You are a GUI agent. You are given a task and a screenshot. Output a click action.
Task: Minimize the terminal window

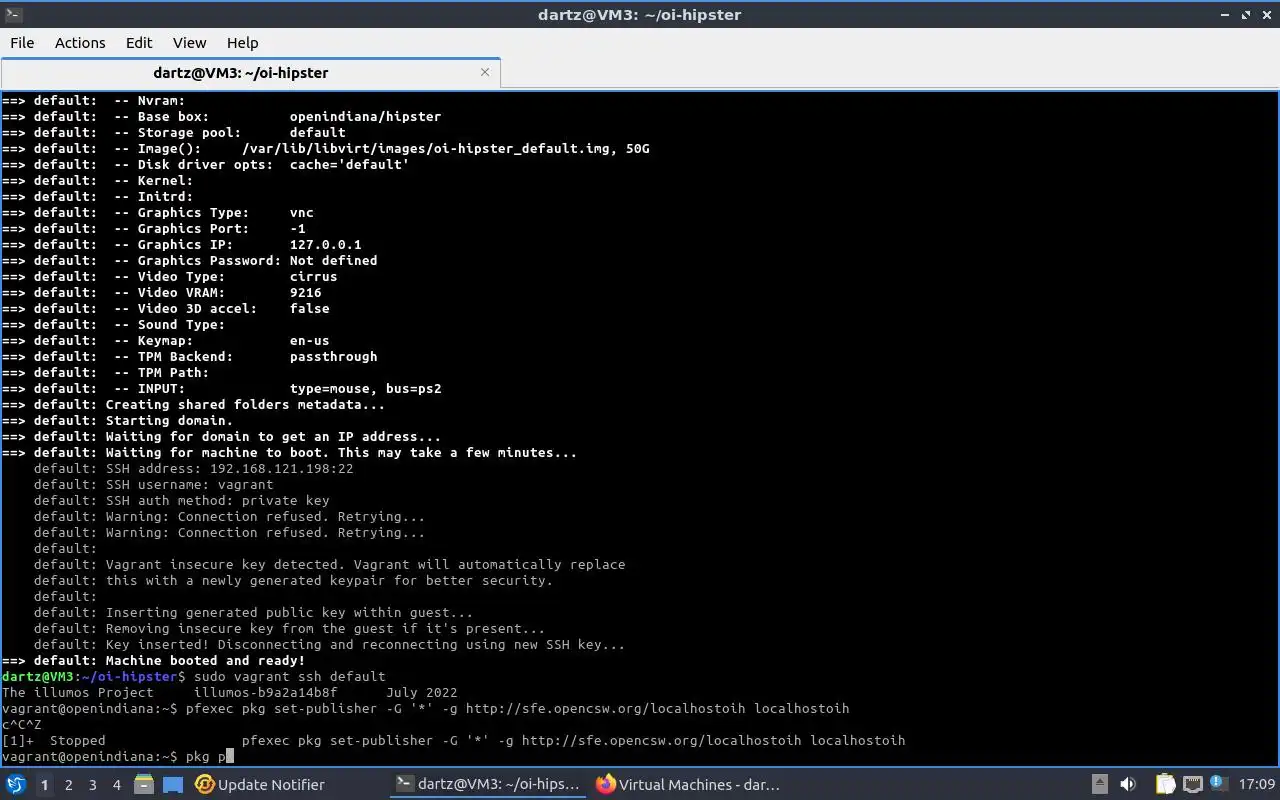point(1226,14)
